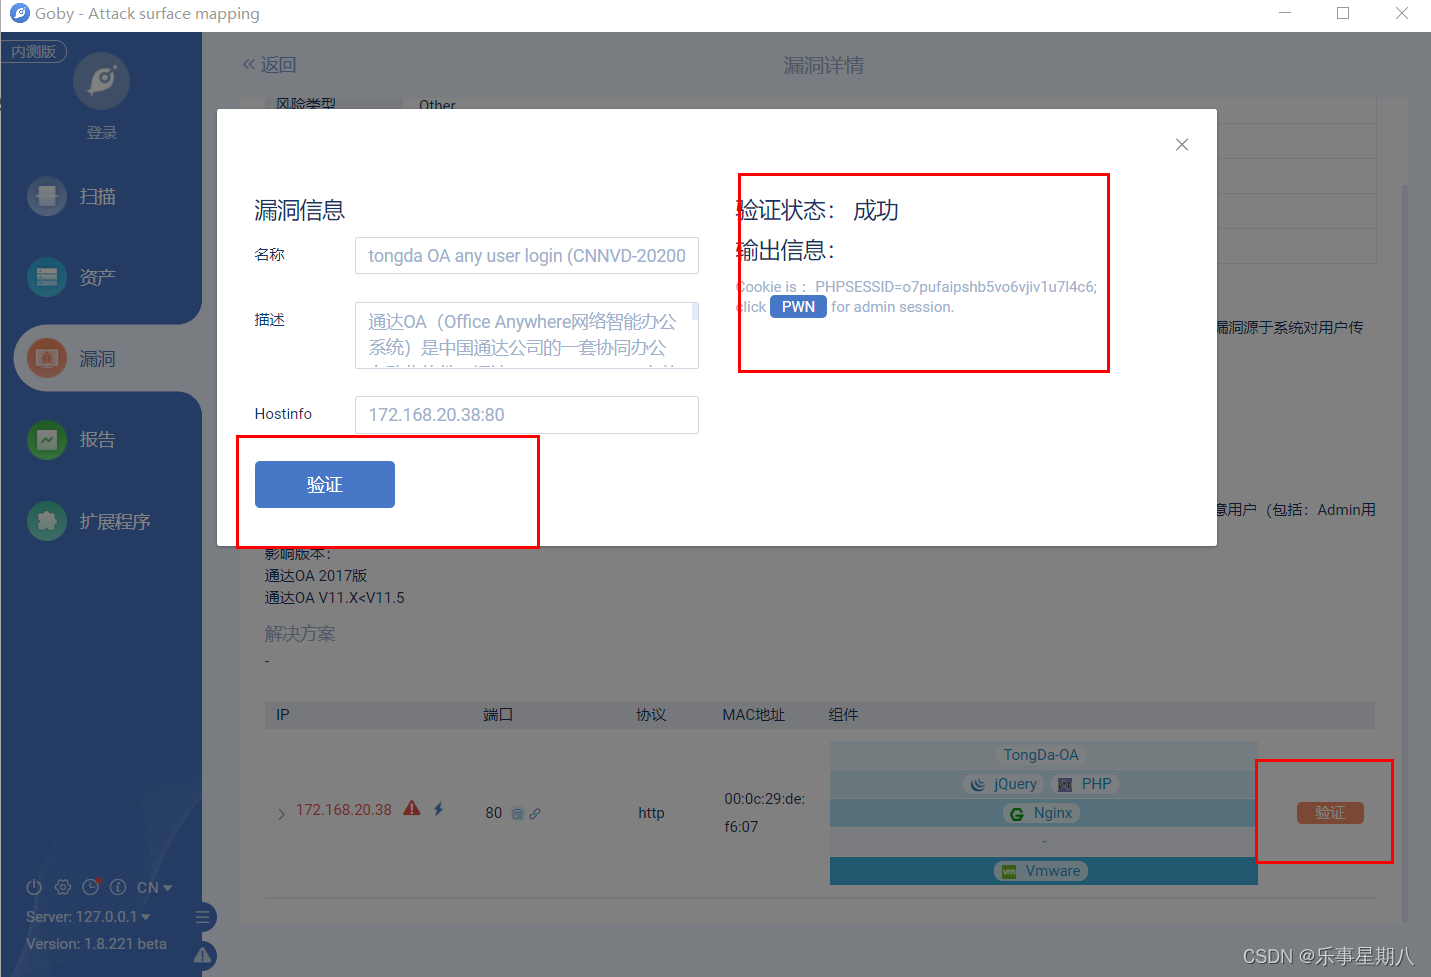The height and width of the screenshot is (977, 1431).
Task: Click the TongDa-OA component tag
Action: pos(1041,755)
